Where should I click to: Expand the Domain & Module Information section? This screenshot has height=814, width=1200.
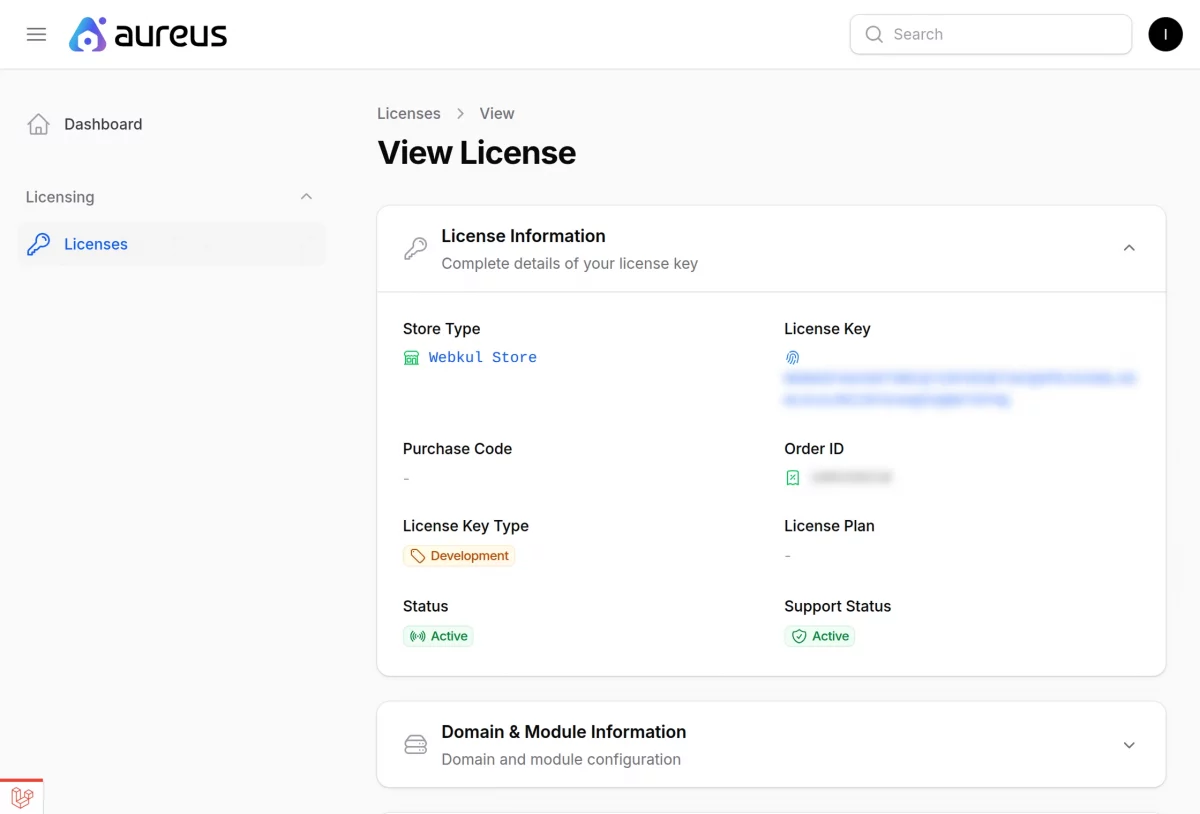pos(1129,745)
